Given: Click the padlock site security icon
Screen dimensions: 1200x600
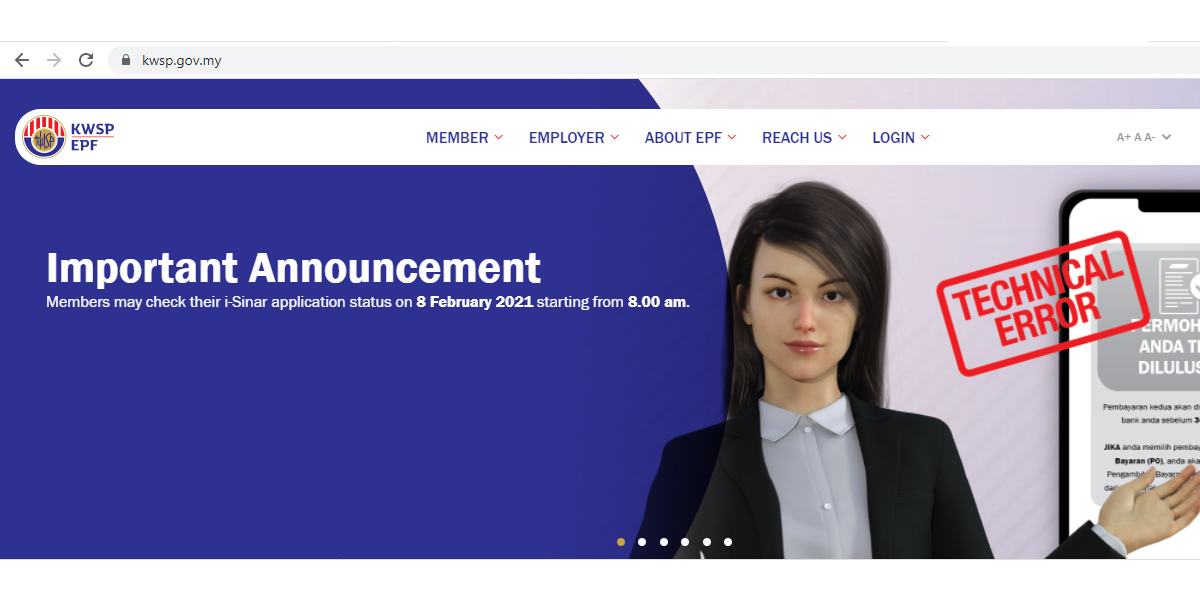Looking at the screenshot, I should point(126,60).
